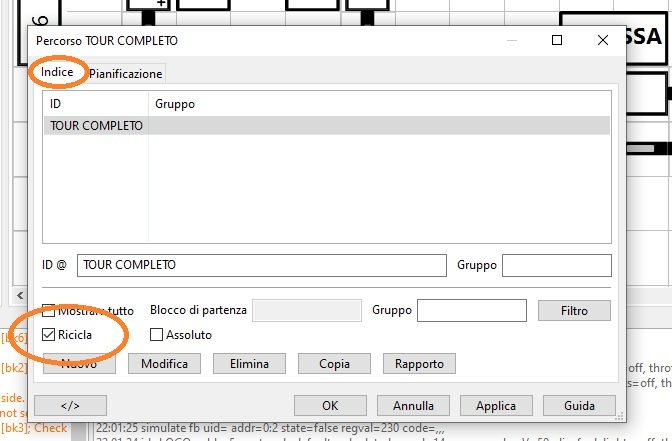672x441 pixels.
Task: Select the TOUR COMPLETO row
Action: [x=96, y=126]
